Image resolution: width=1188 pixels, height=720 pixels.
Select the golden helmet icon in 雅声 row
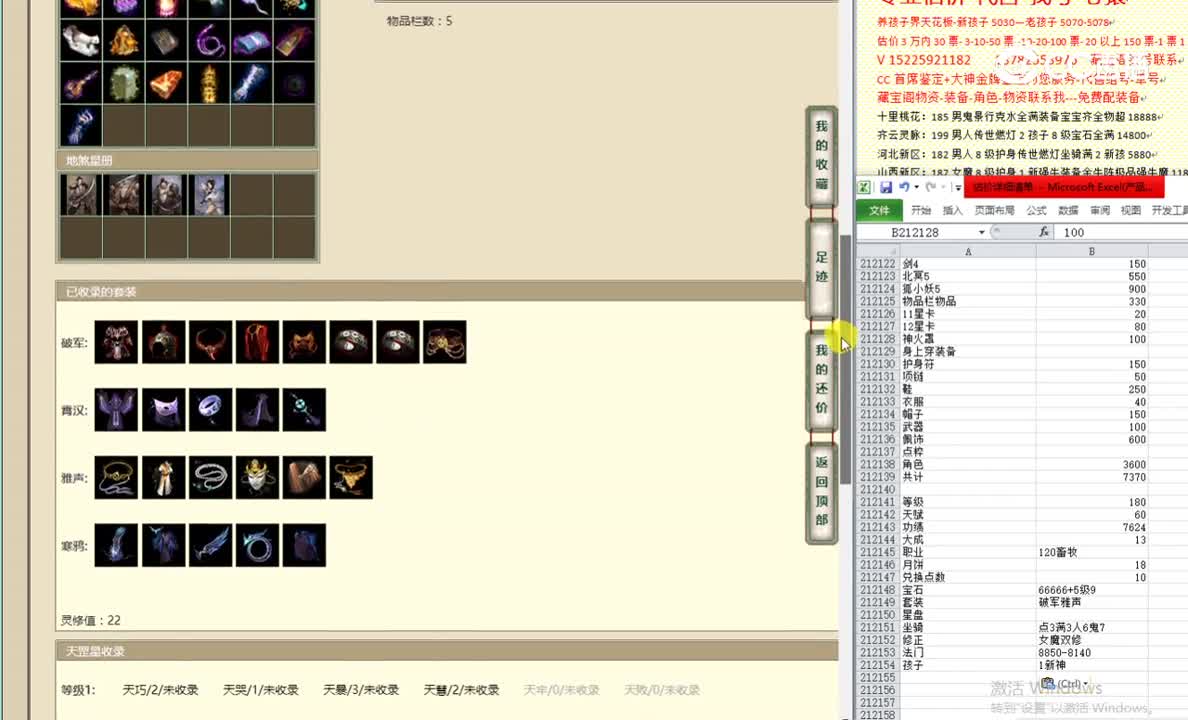[x=257, y=477]
